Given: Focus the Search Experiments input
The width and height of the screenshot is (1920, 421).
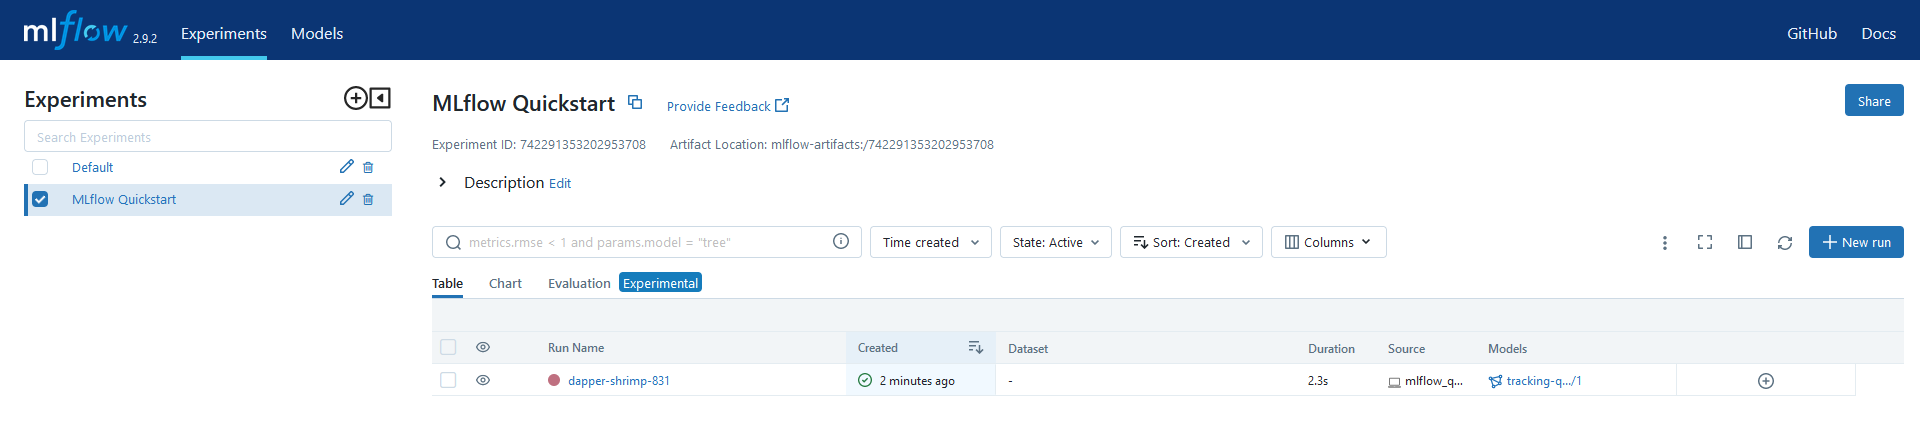Looking at the screenshot, I should pos(208,136).
